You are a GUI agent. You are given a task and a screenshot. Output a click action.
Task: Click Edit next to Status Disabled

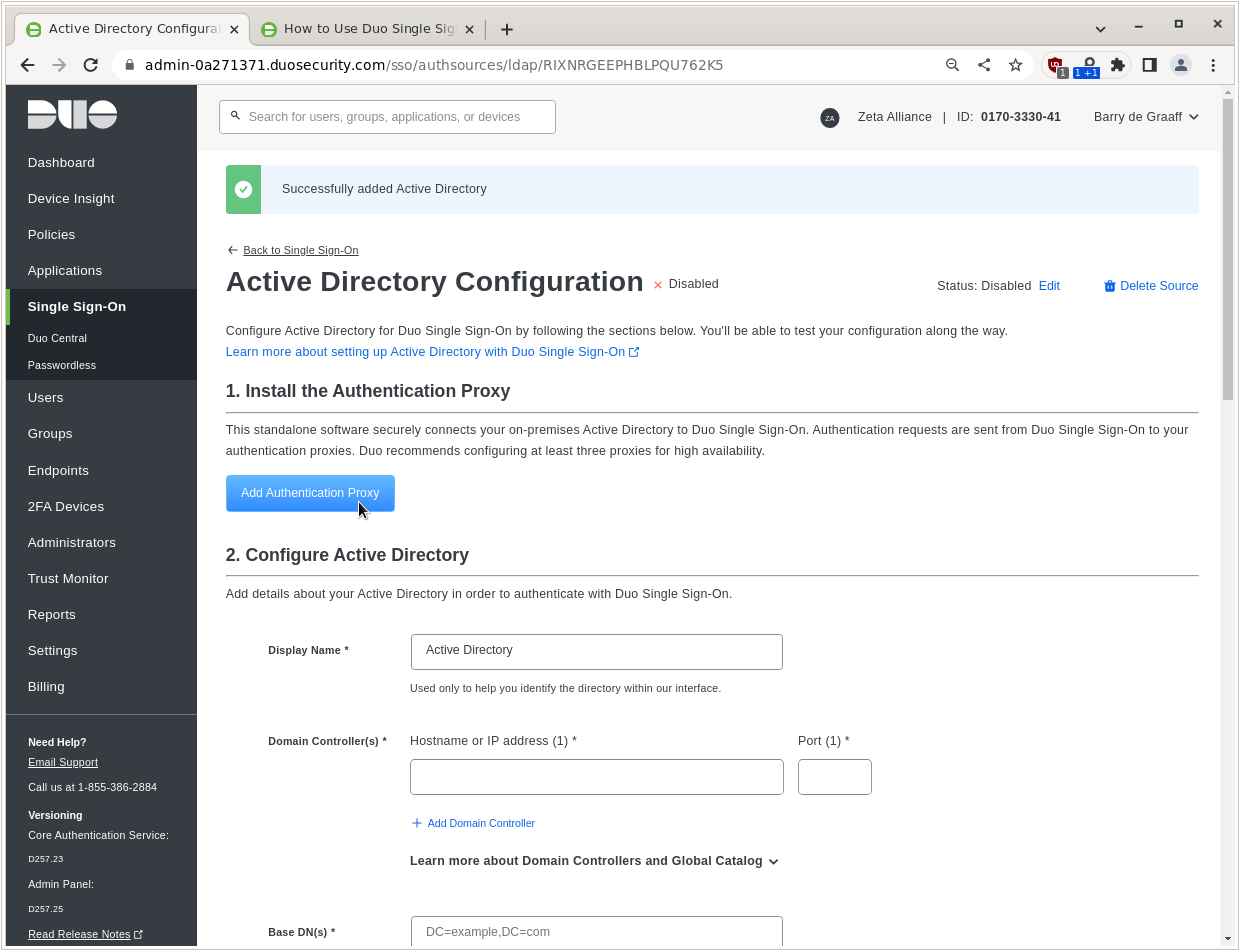(1049, 286)
